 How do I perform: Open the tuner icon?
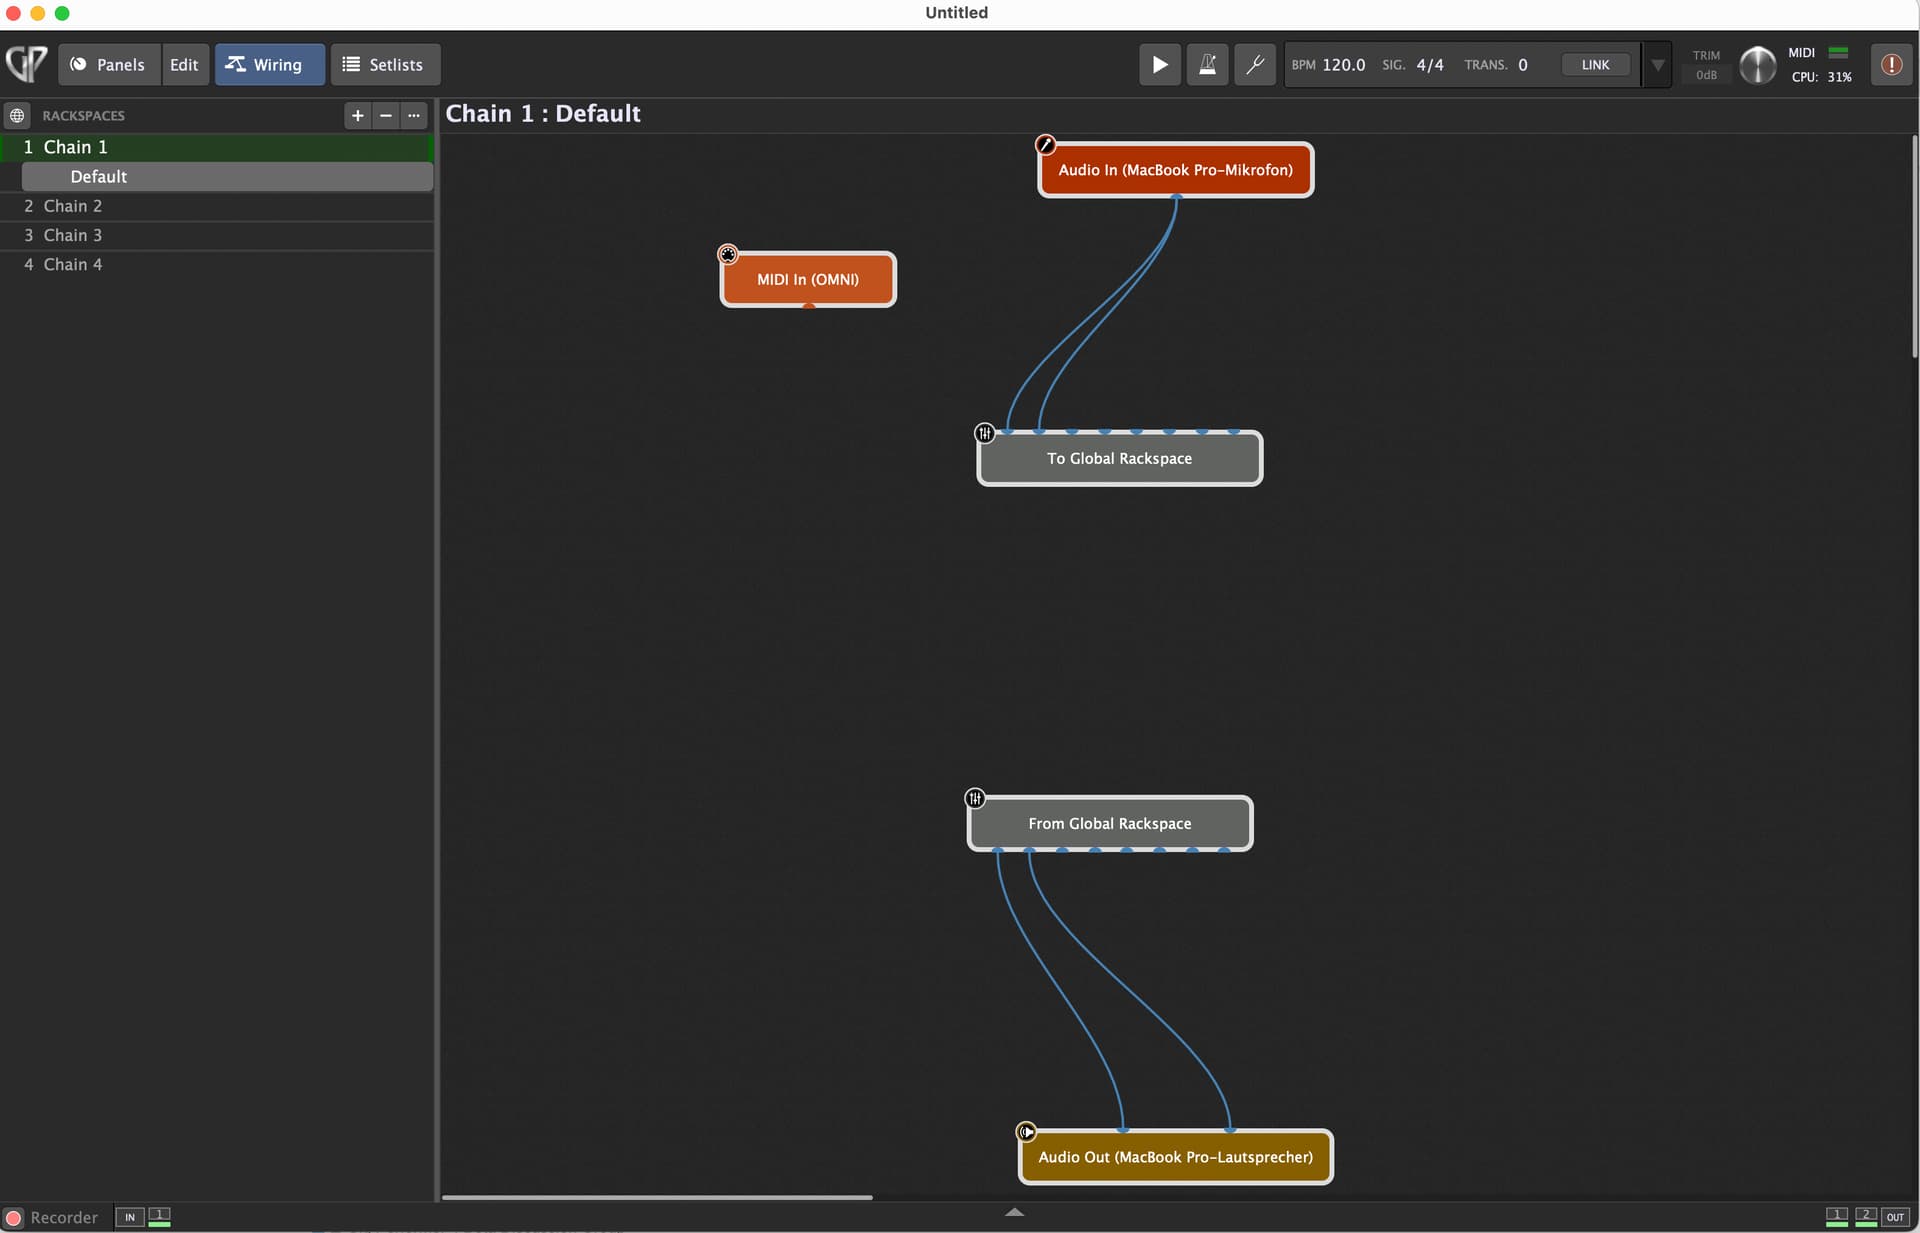coord(1254,65)
